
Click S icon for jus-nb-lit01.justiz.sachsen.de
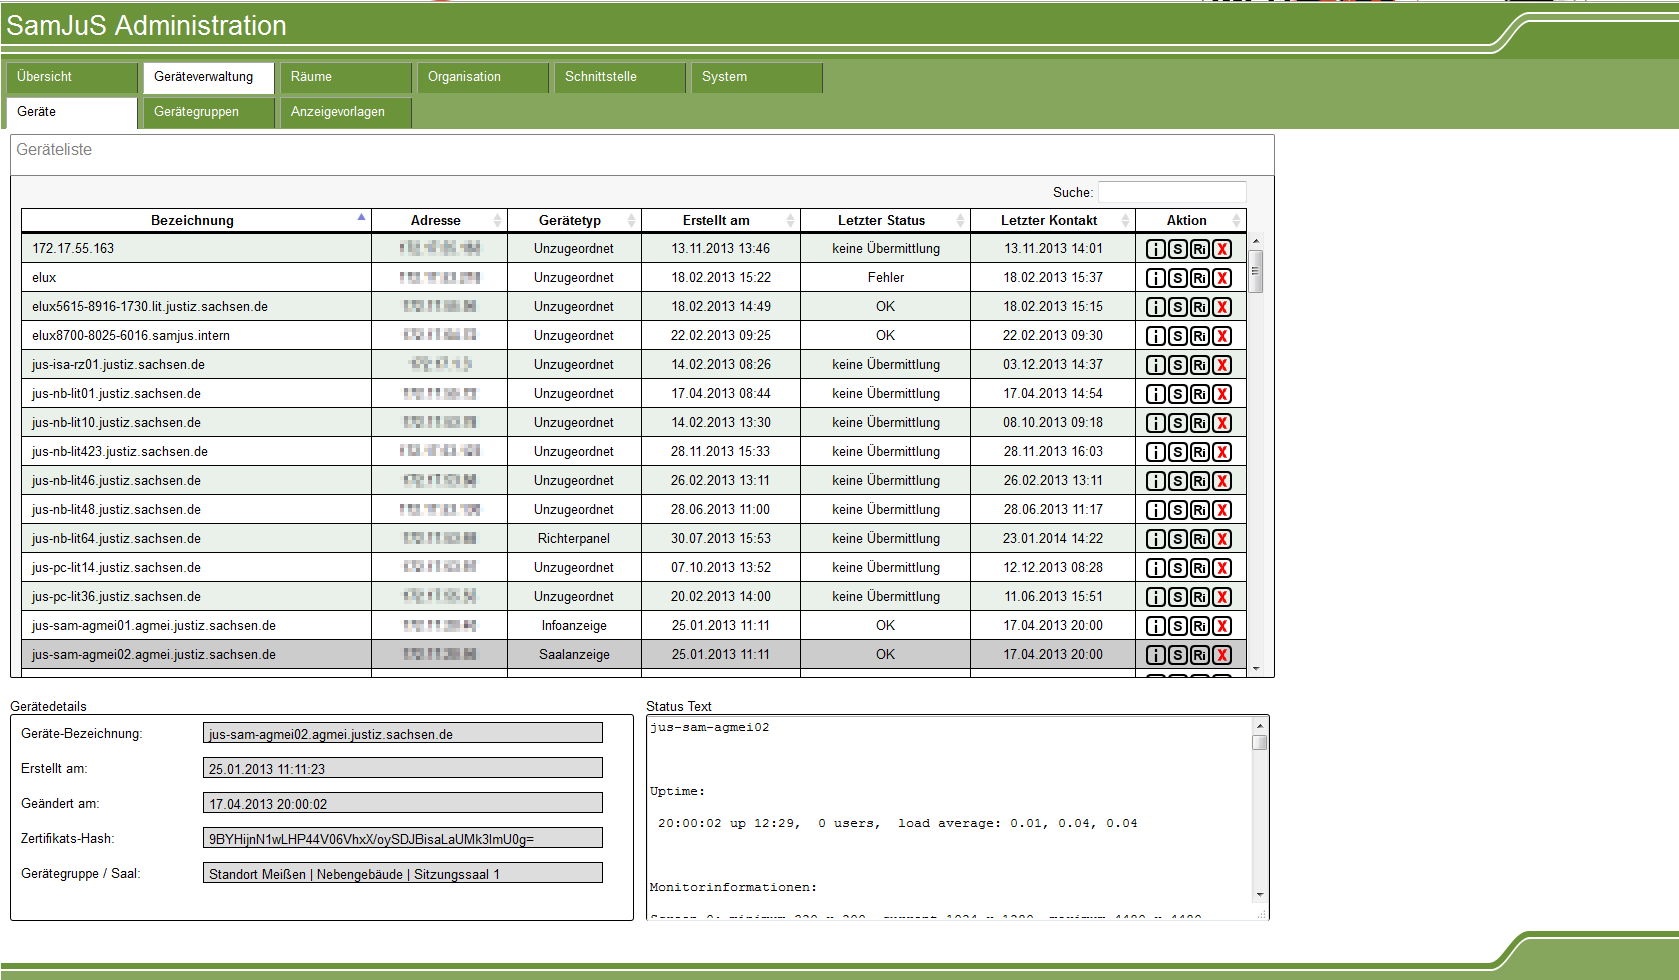point(1178,394)
